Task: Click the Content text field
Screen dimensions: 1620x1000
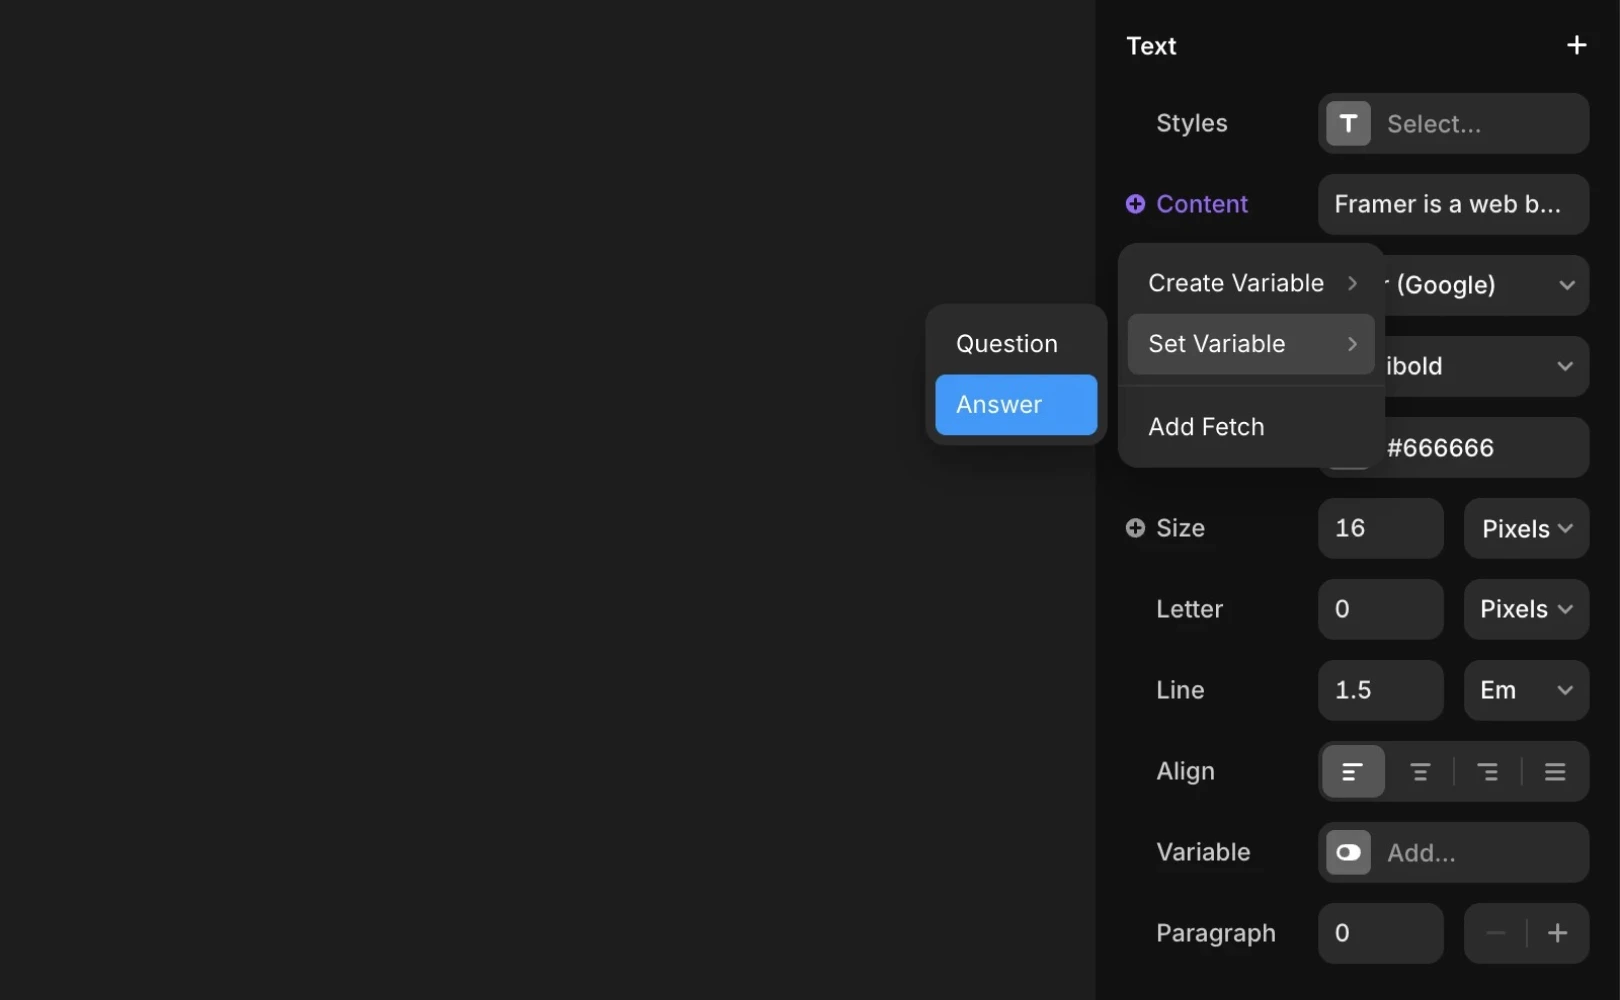Action: coord(1453,205)
